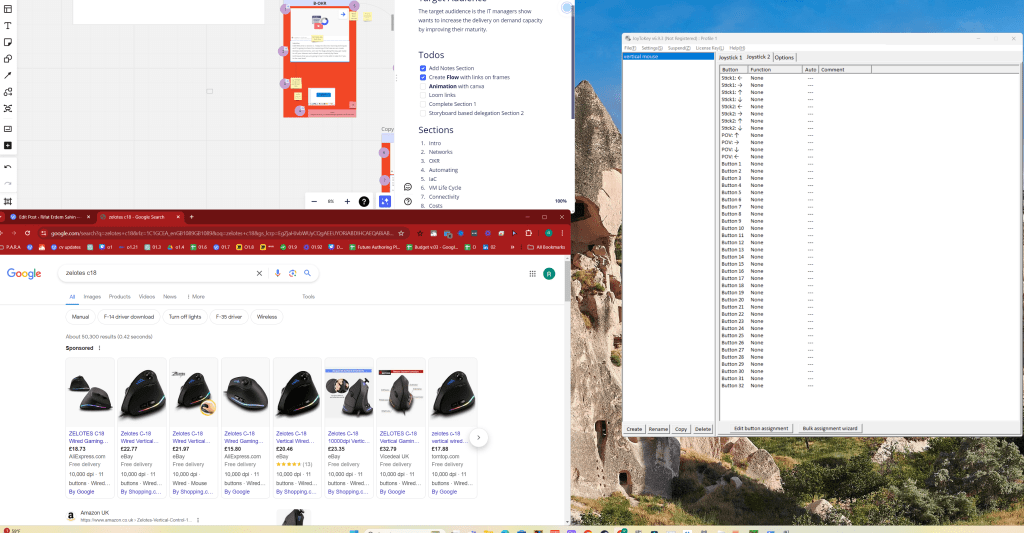This screenshot has width=1024, height=533.
Task: Open All Bookmarks folder
Action: [547, 247]
